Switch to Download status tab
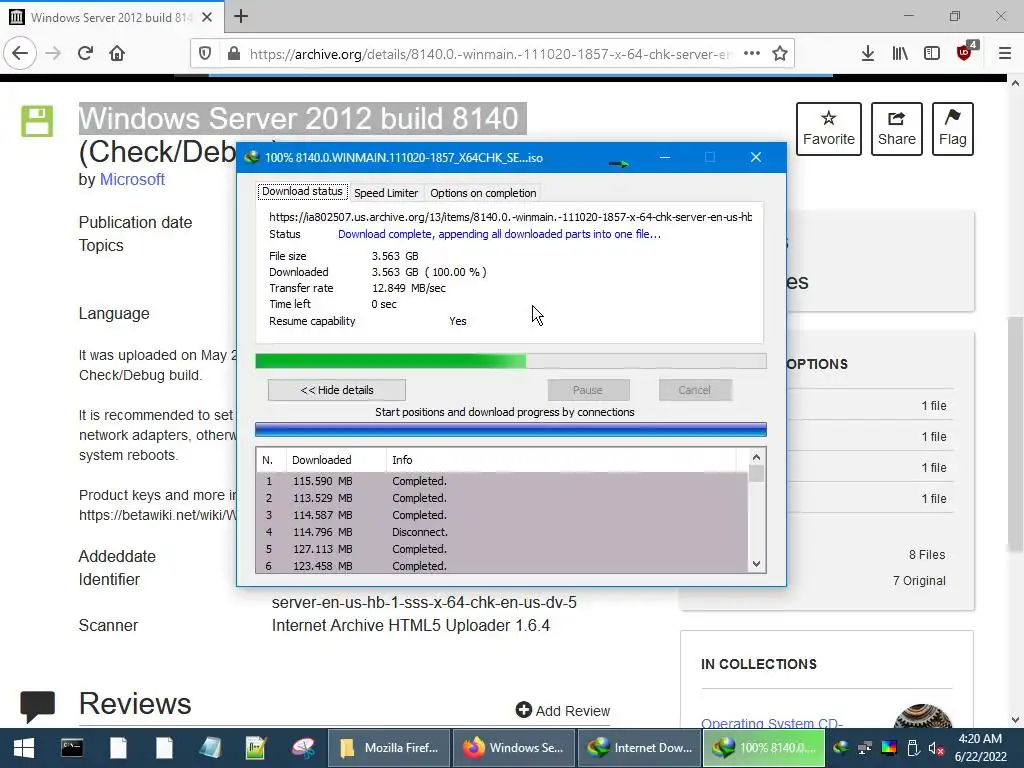1024x768 pixels. [302, 191]
